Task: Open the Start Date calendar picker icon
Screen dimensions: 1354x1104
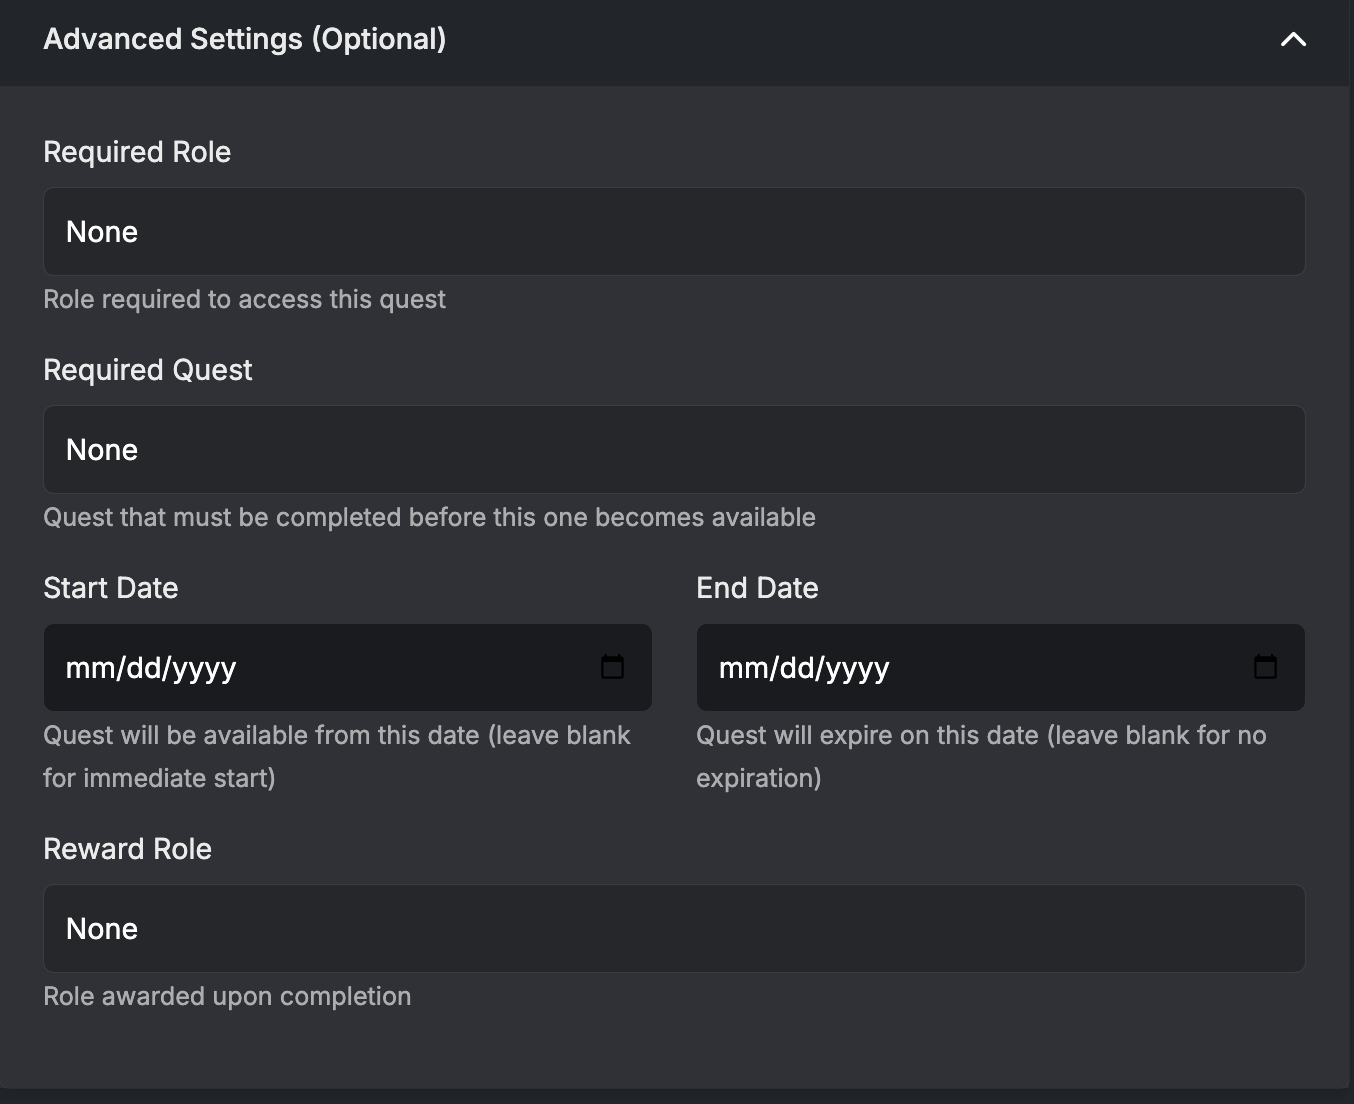Action: pyautogui.click(x=612, y=667)
